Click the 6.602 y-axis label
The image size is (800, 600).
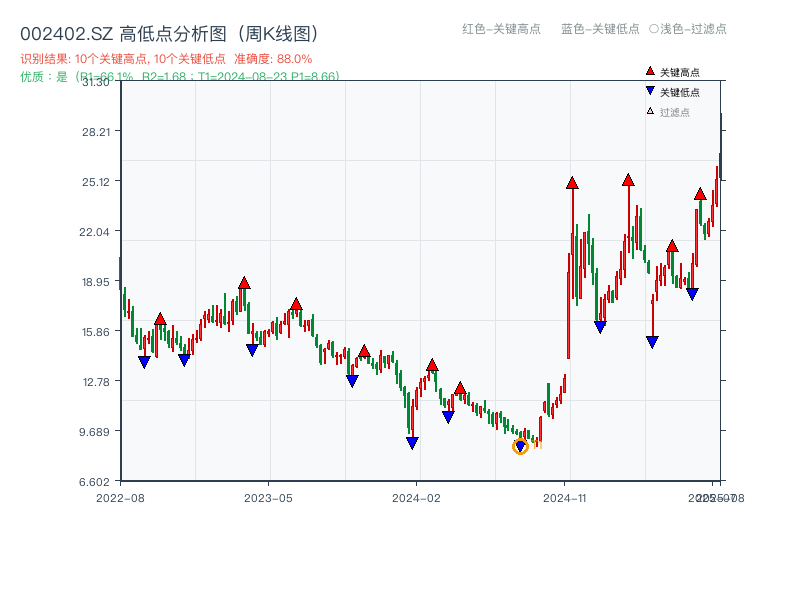point(94,482)
